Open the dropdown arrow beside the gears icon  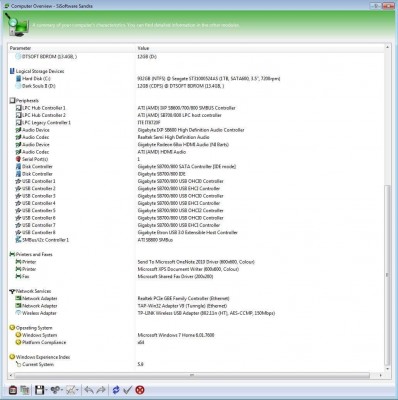pyautogui.click(x=62, y=390)
